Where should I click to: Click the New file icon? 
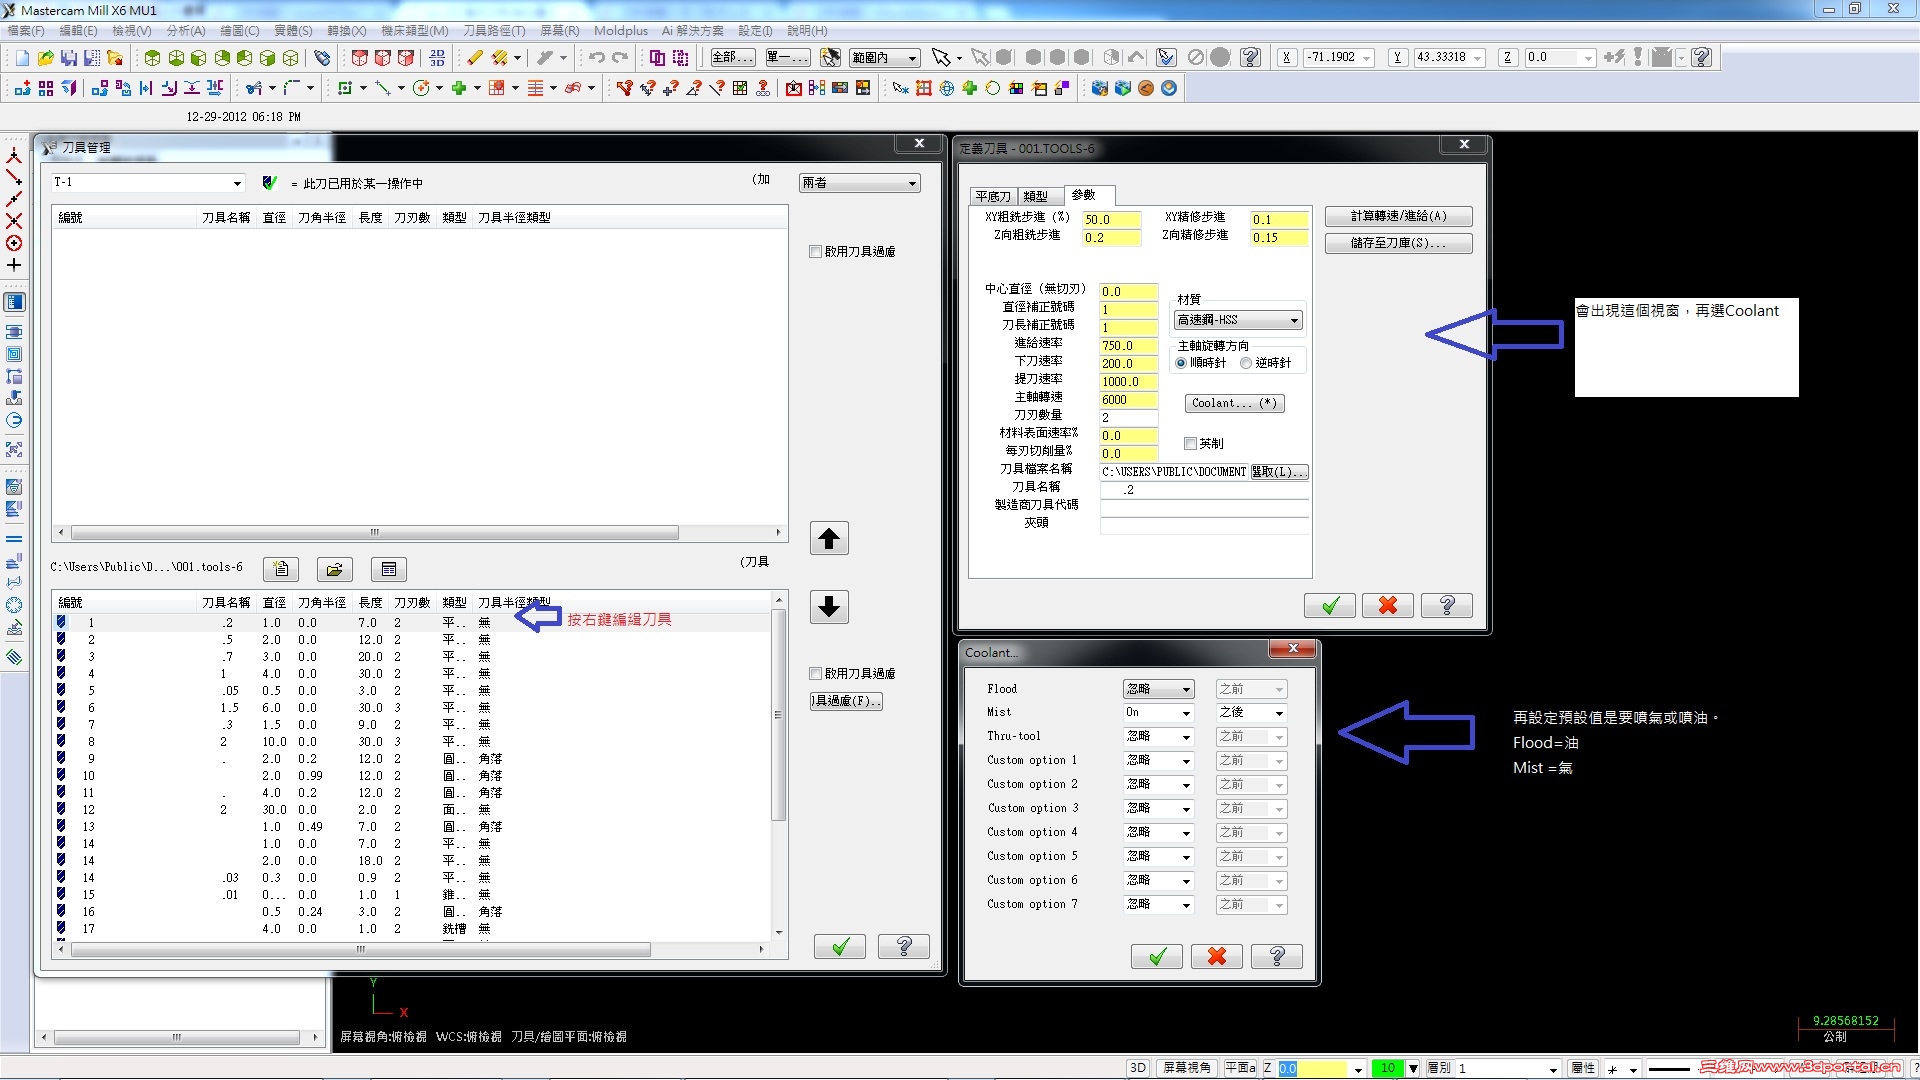click(22, 58)
